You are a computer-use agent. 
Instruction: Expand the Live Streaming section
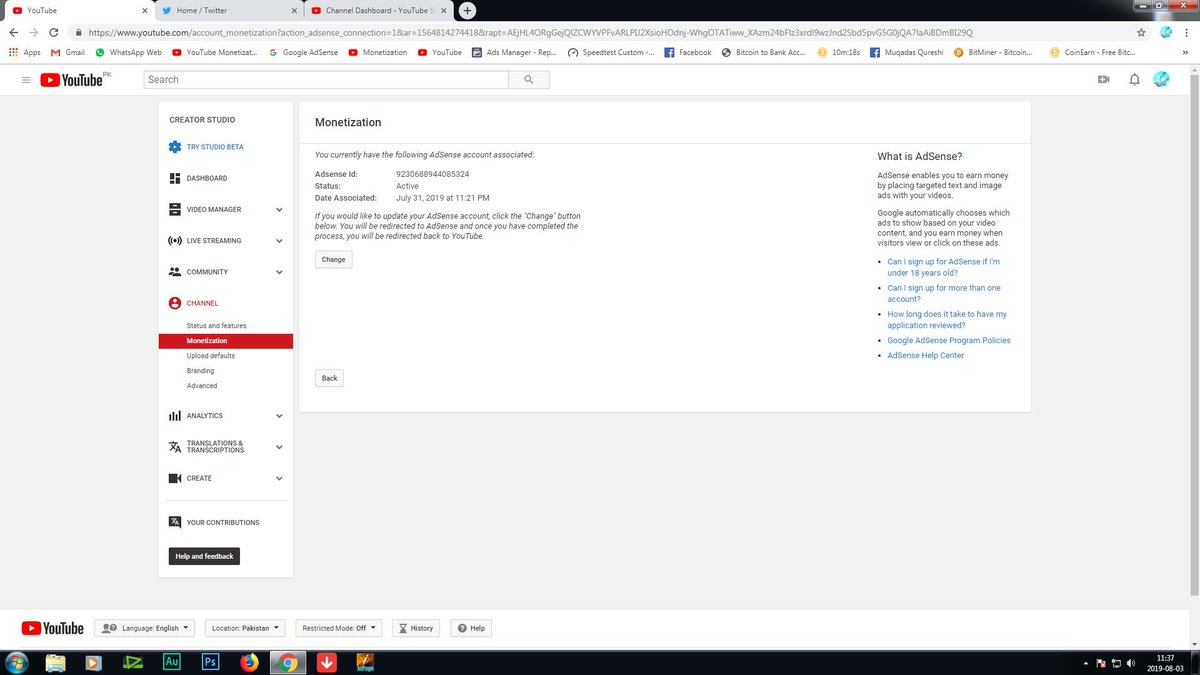279,241
